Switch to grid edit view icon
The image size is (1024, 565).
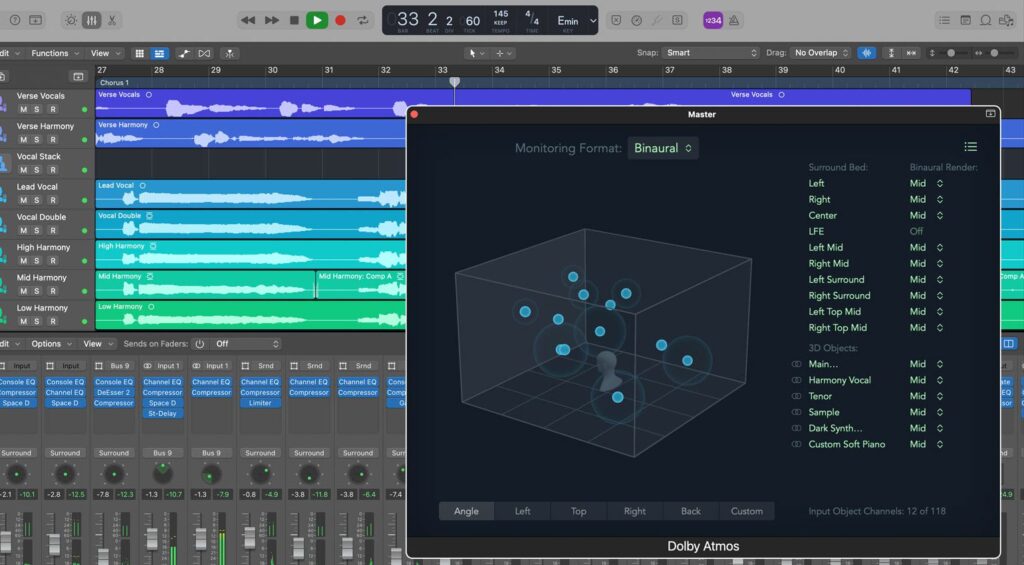(139, 53)
